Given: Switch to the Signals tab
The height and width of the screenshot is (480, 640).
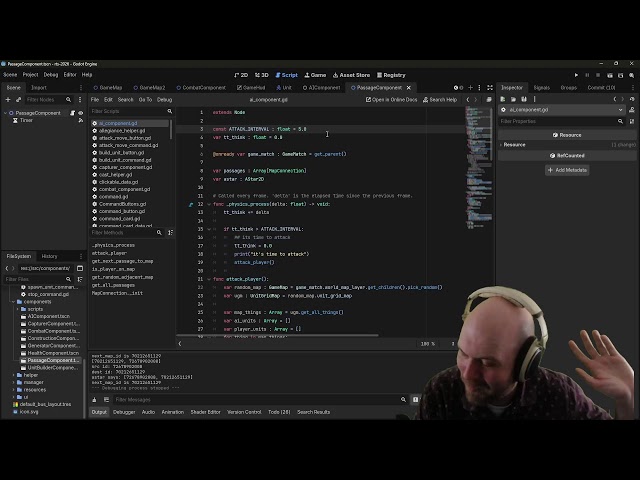Looking at the screenshot, I should [542, 88].
